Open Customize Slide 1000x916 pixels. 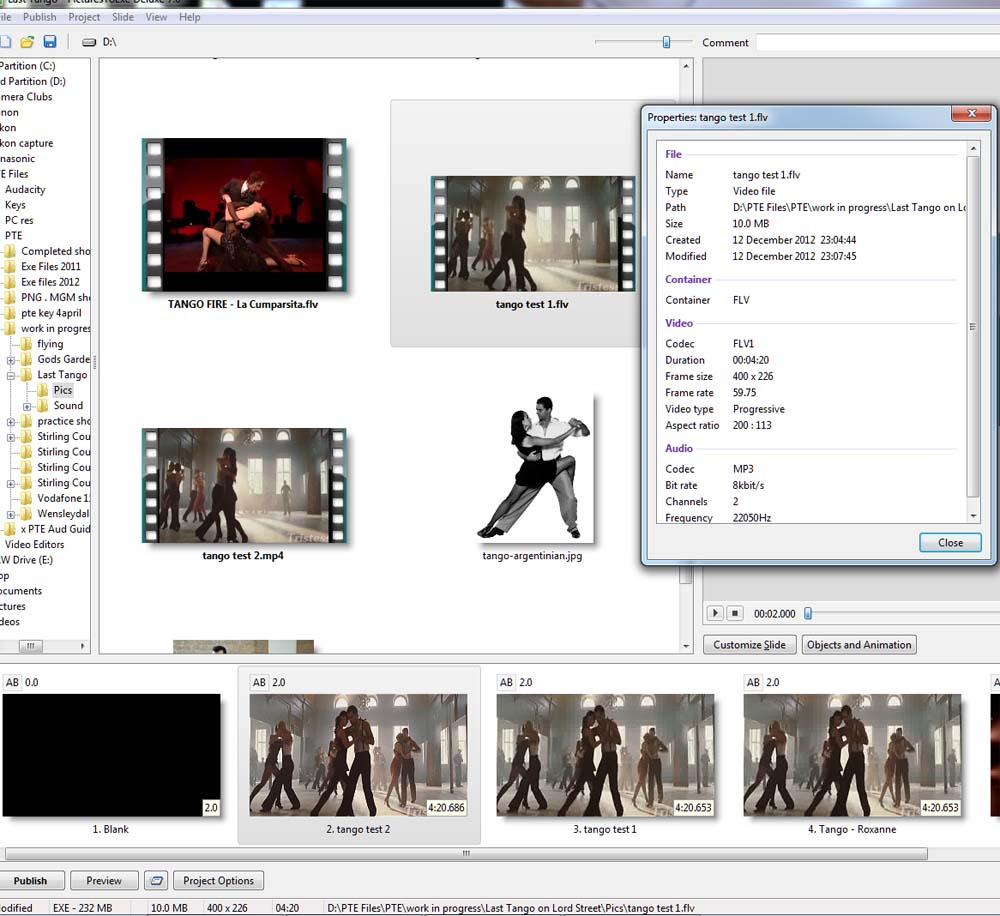(x=749, y=645)
